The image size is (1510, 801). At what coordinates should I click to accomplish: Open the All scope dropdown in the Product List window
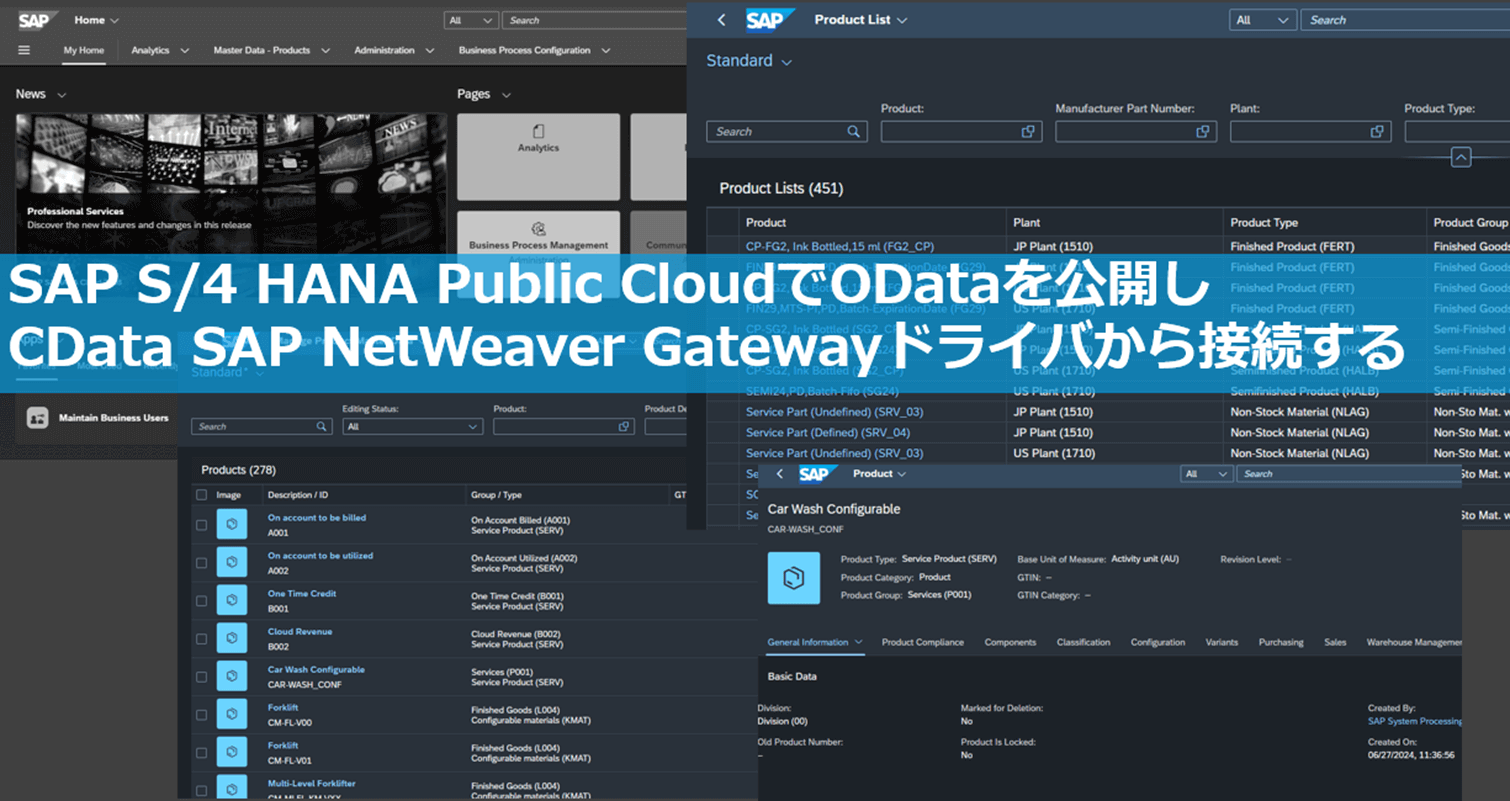[x=1263, y=20]
